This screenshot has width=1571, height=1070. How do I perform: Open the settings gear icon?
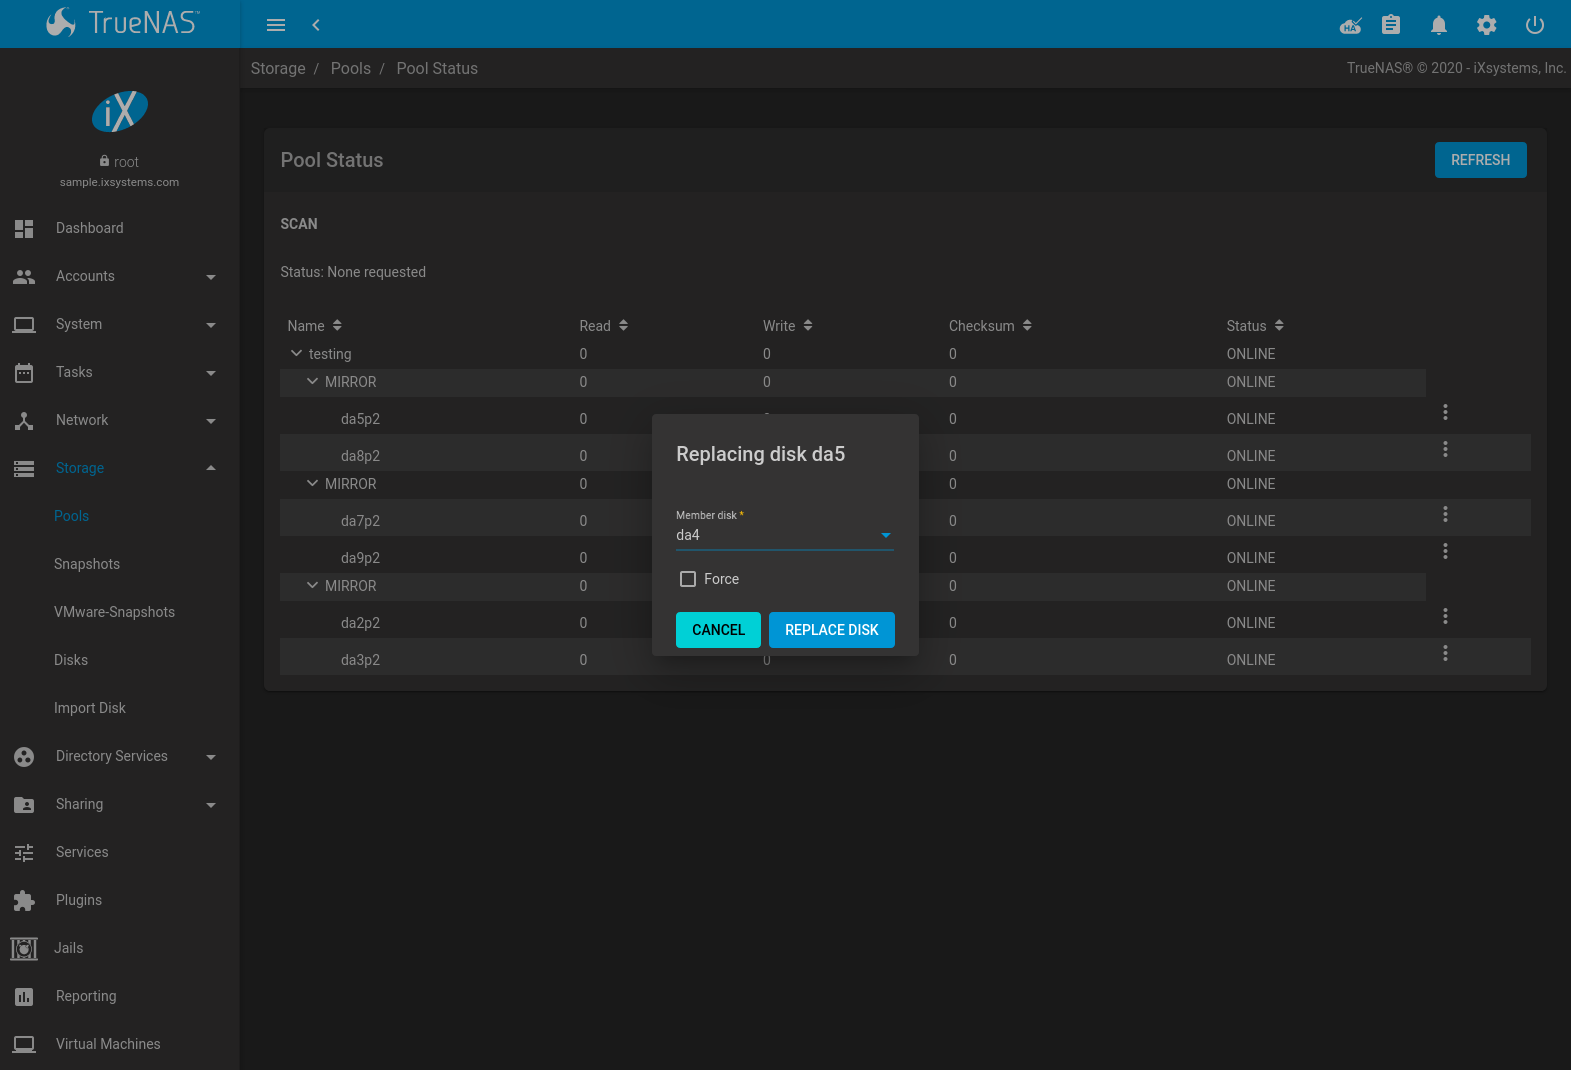point(1487,25)
